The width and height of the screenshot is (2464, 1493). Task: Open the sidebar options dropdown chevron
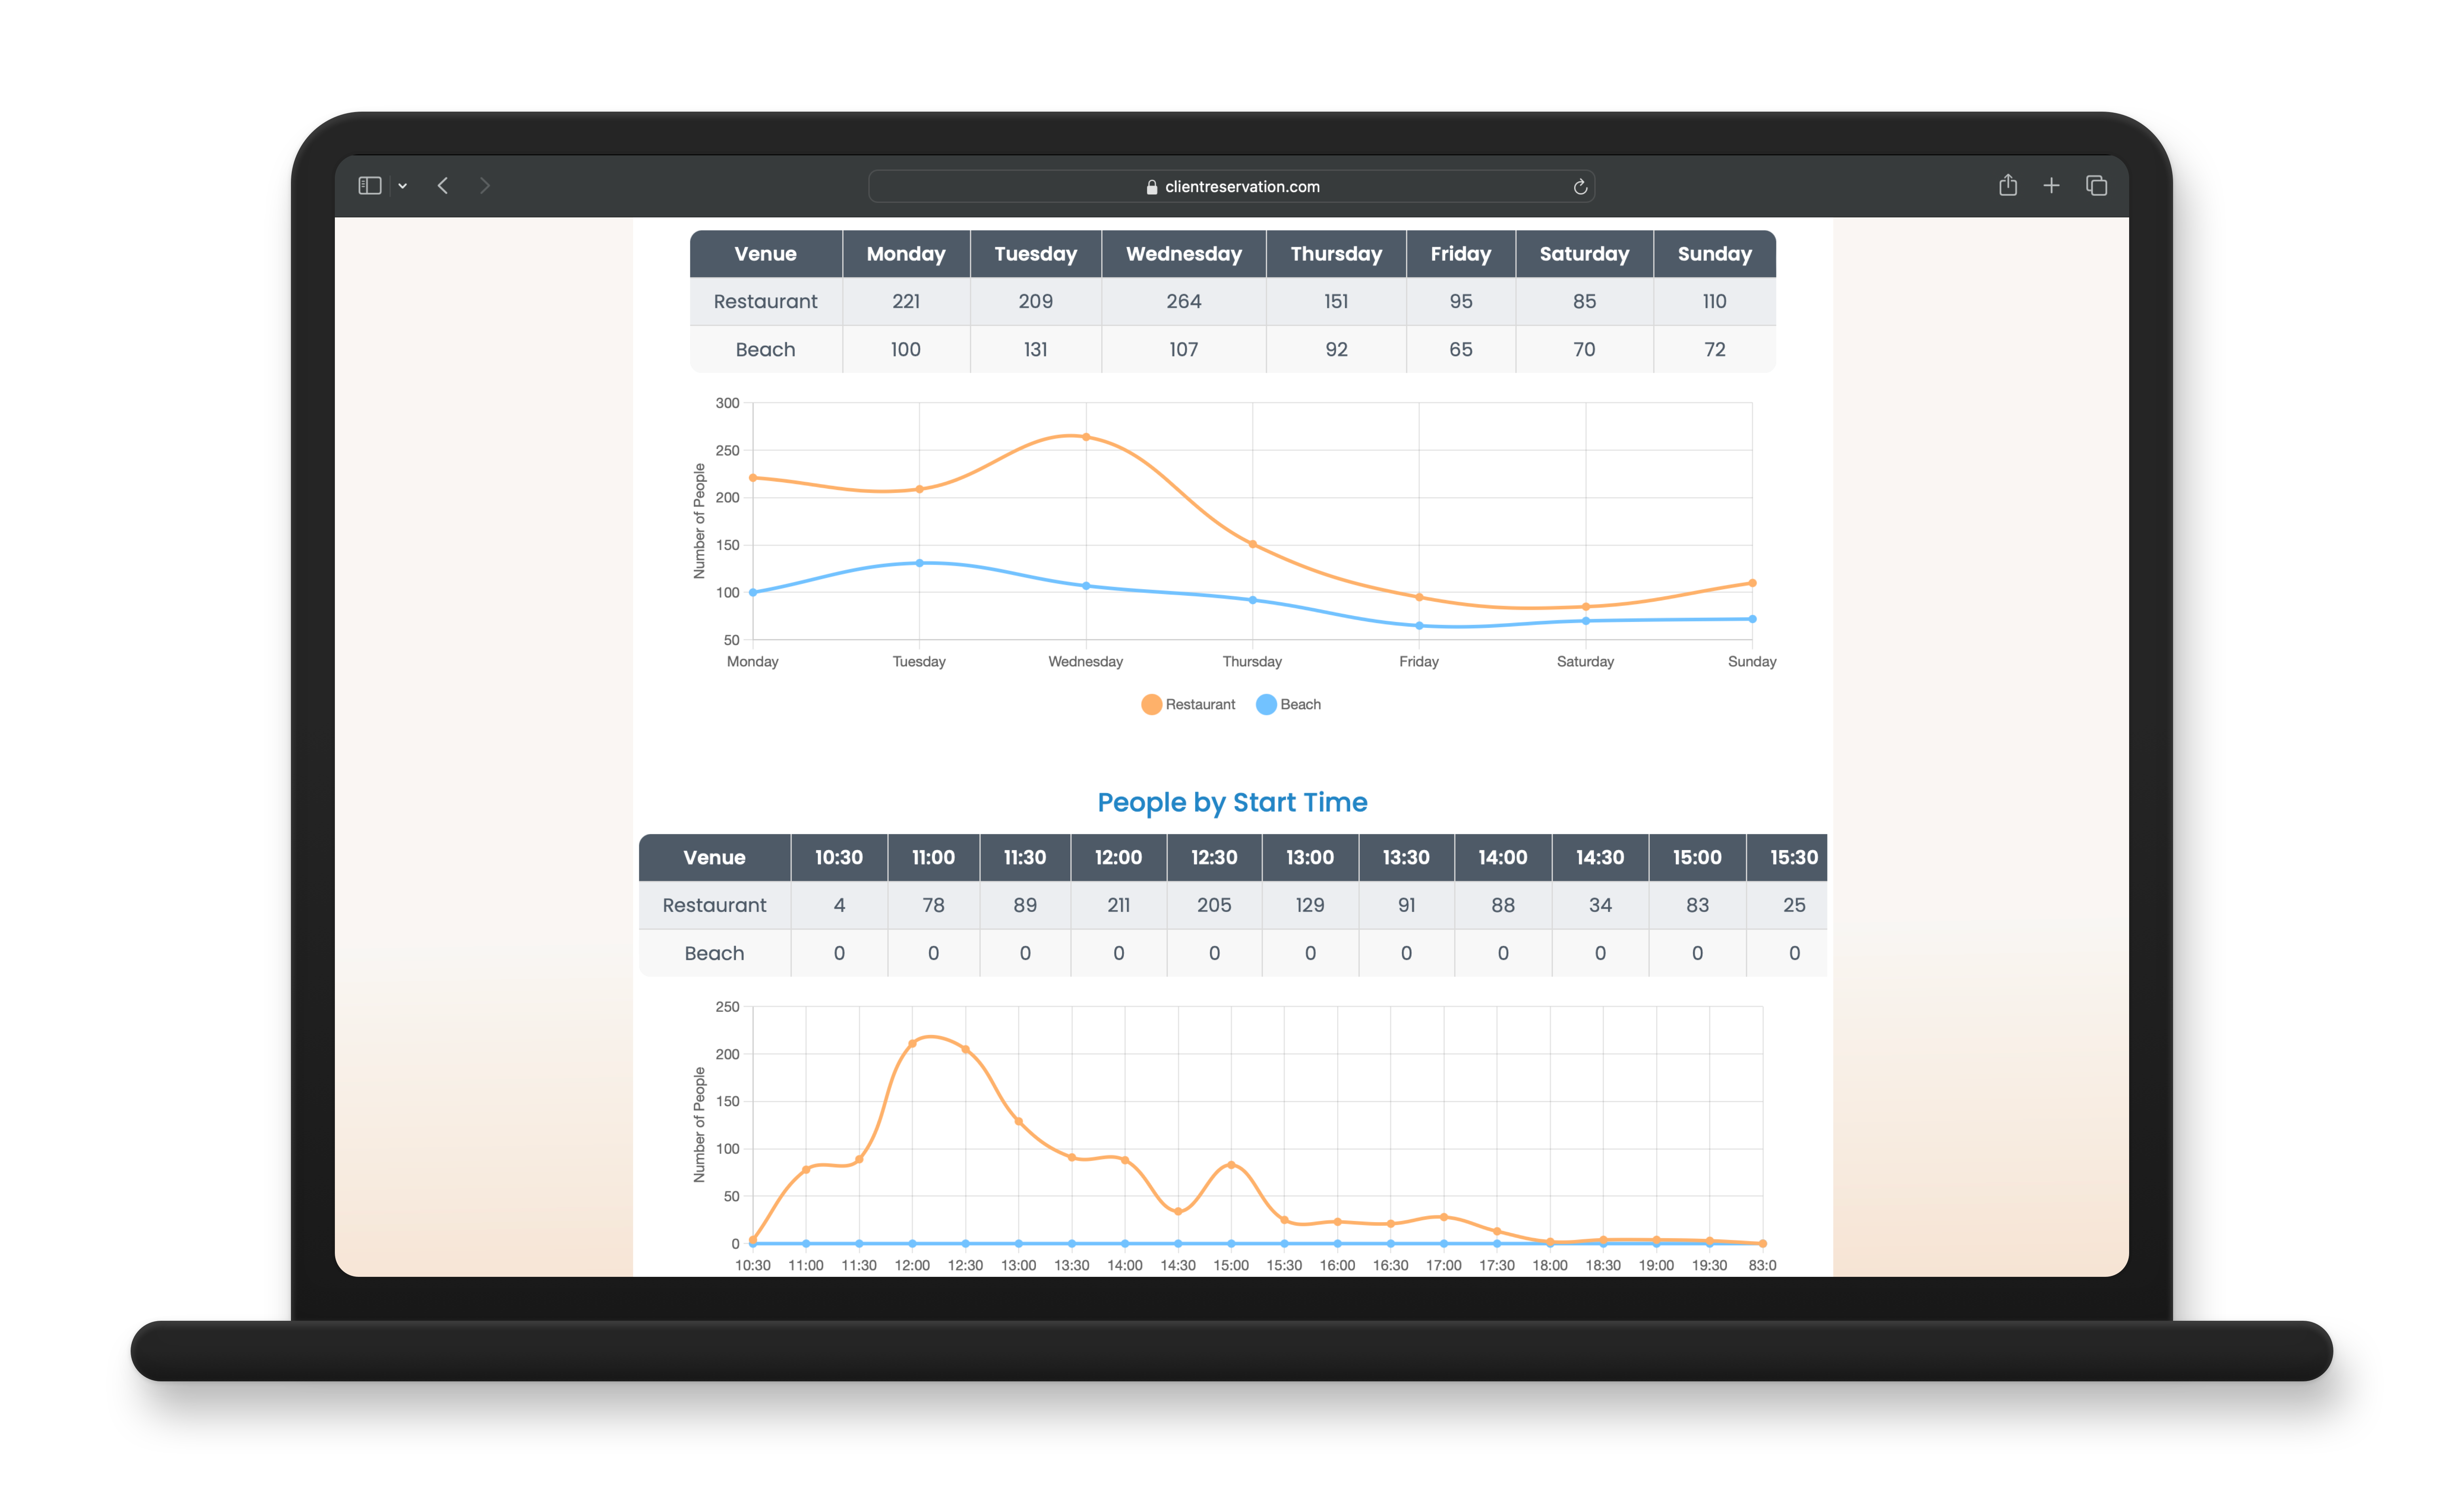(x=403, y=187)
